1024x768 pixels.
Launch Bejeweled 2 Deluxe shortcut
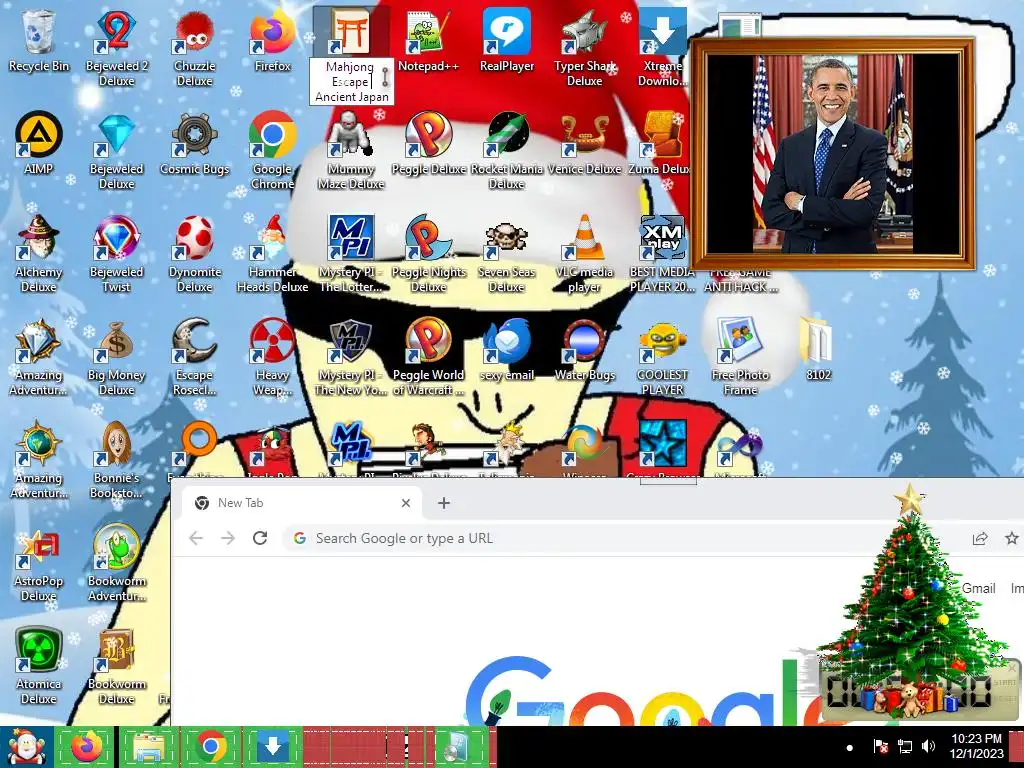[x=116, y=48]
